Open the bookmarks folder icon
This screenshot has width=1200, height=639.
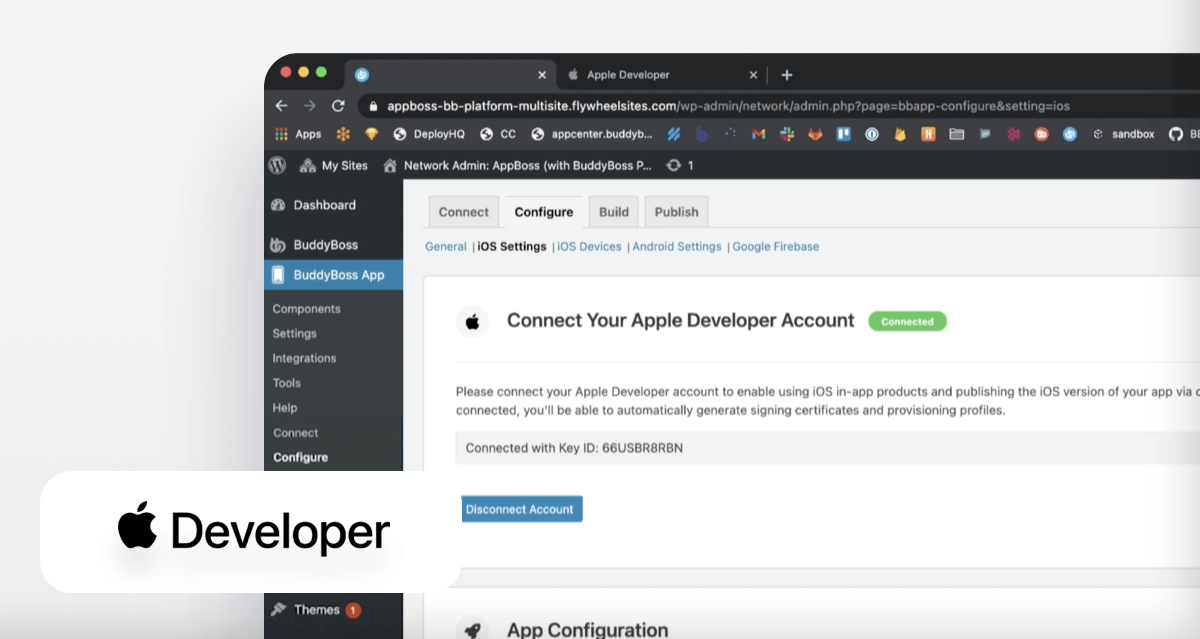pyautogui.click(x=957, y=134)
